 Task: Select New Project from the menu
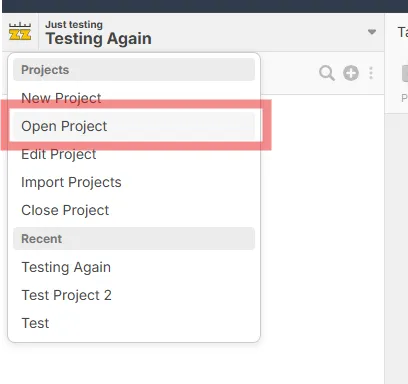point(61,98)
